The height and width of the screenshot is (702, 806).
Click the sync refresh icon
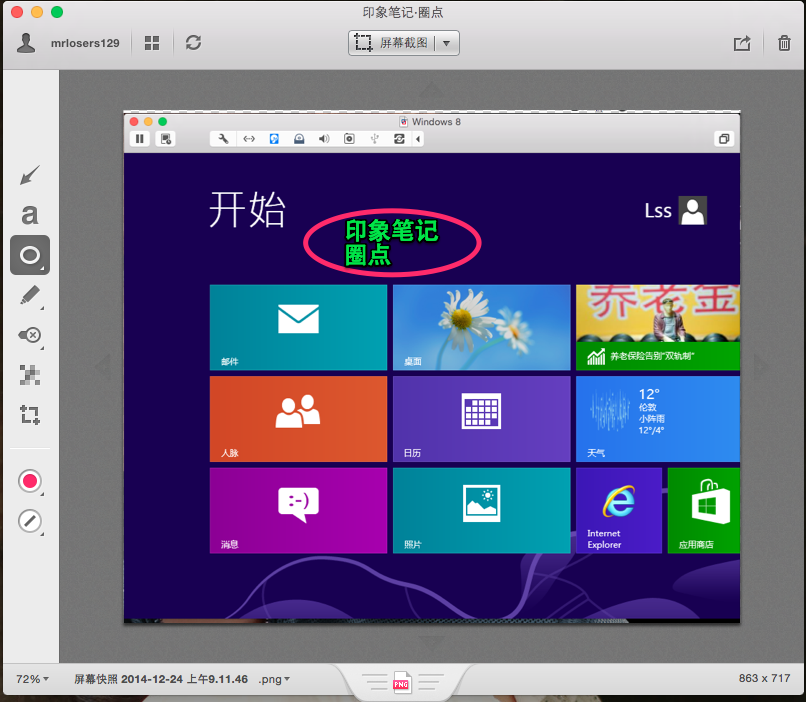[x=193, y=43]
